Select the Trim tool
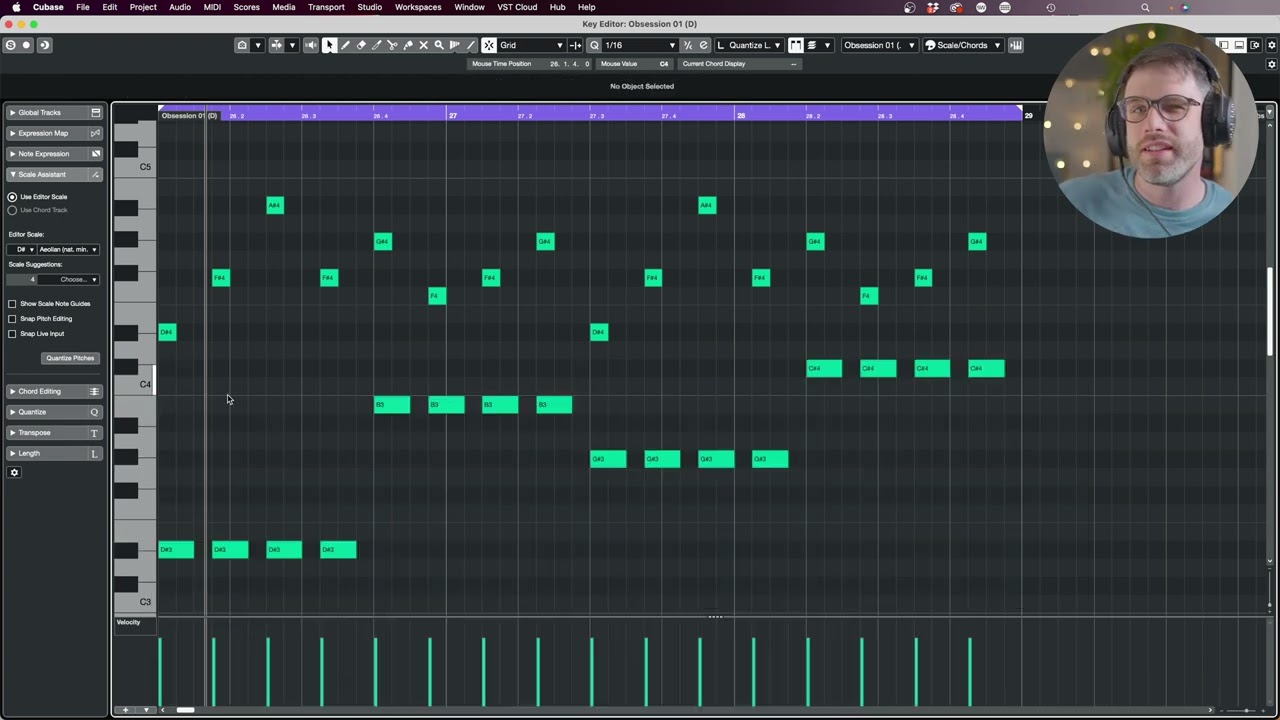 [376, 45]
